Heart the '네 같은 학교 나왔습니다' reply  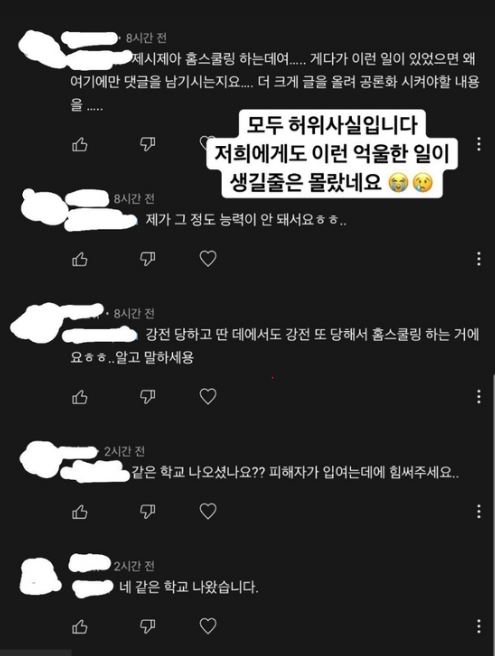tap(208, 626)
